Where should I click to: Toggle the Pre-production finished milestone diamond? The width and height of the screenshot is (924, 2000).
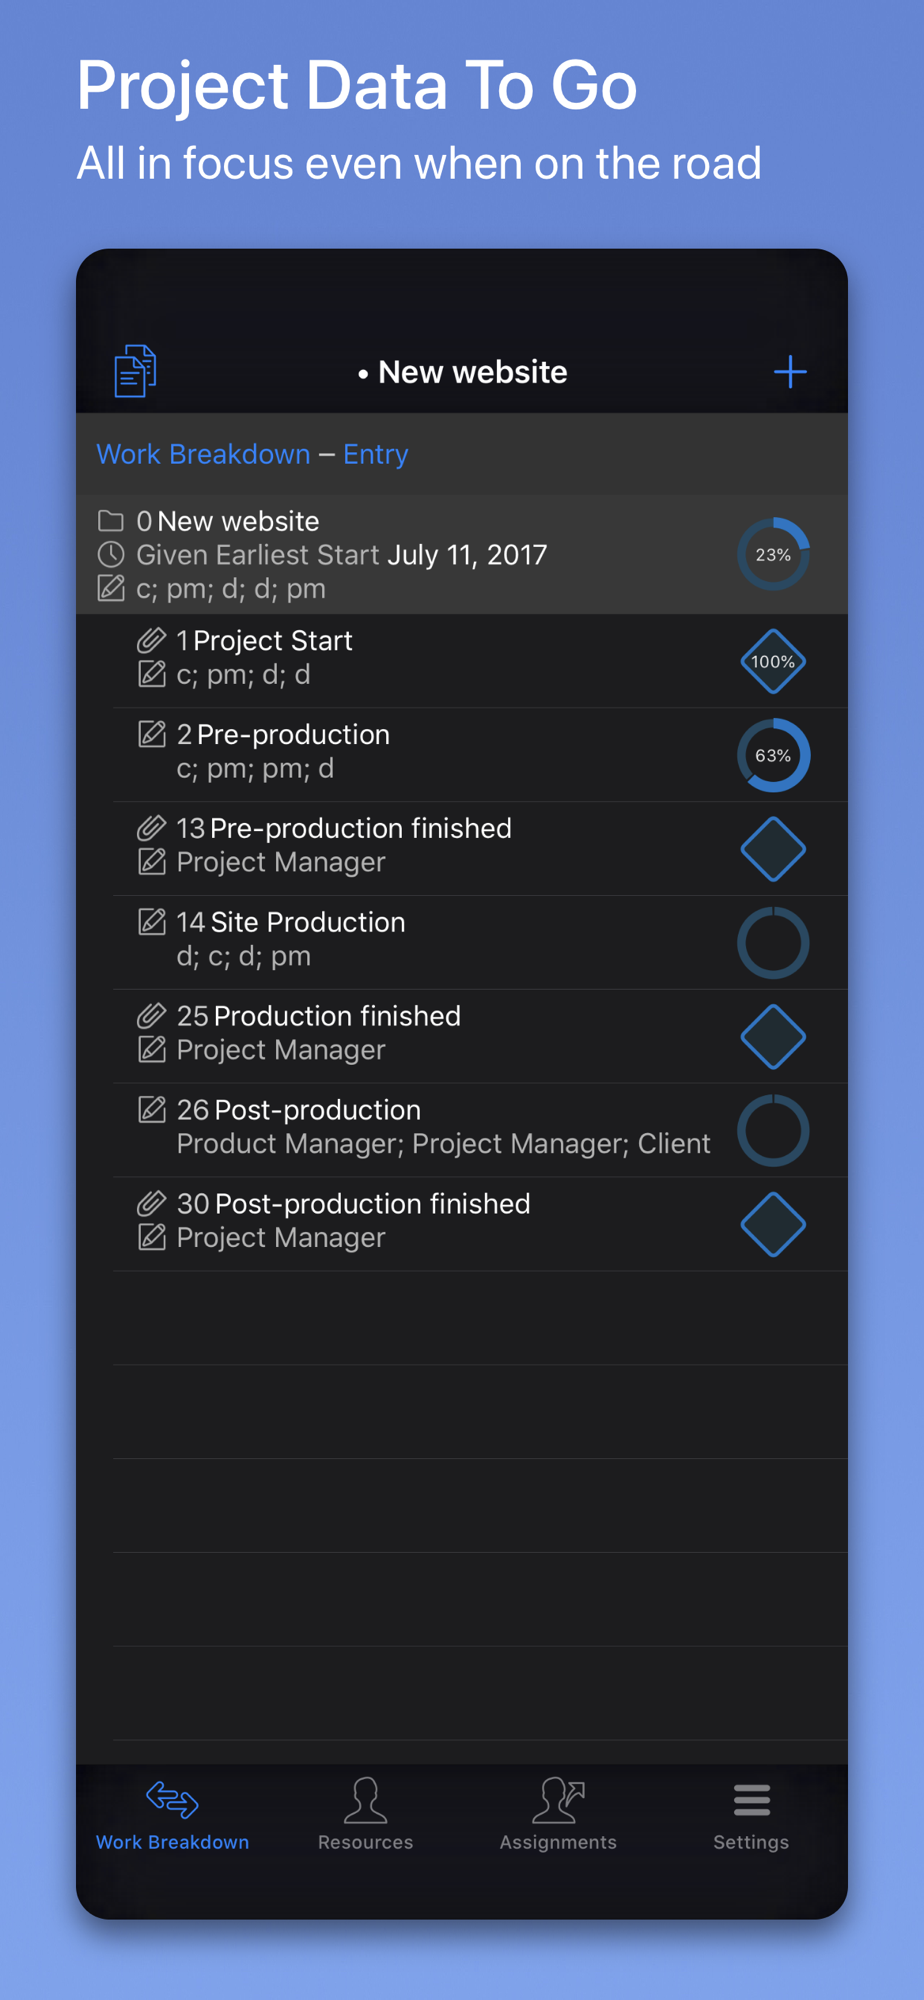point(773,849)
